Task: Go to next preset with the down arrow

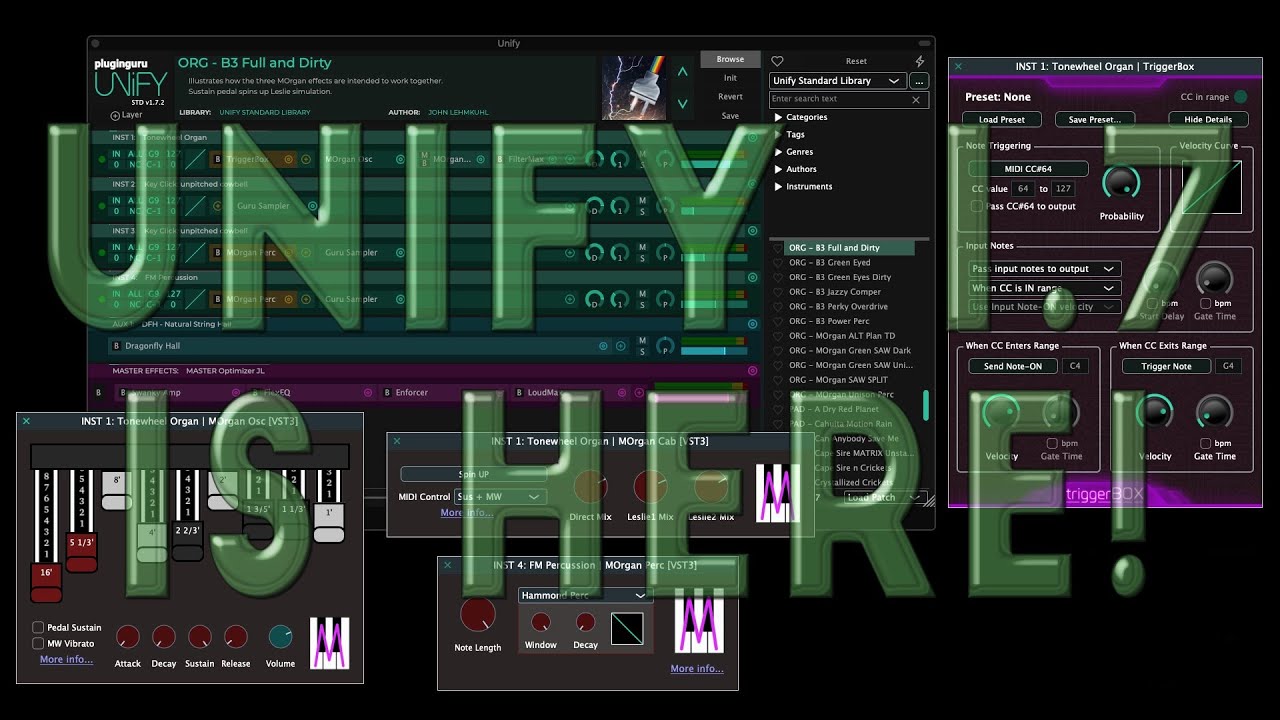Action: (x=683, y=103)
